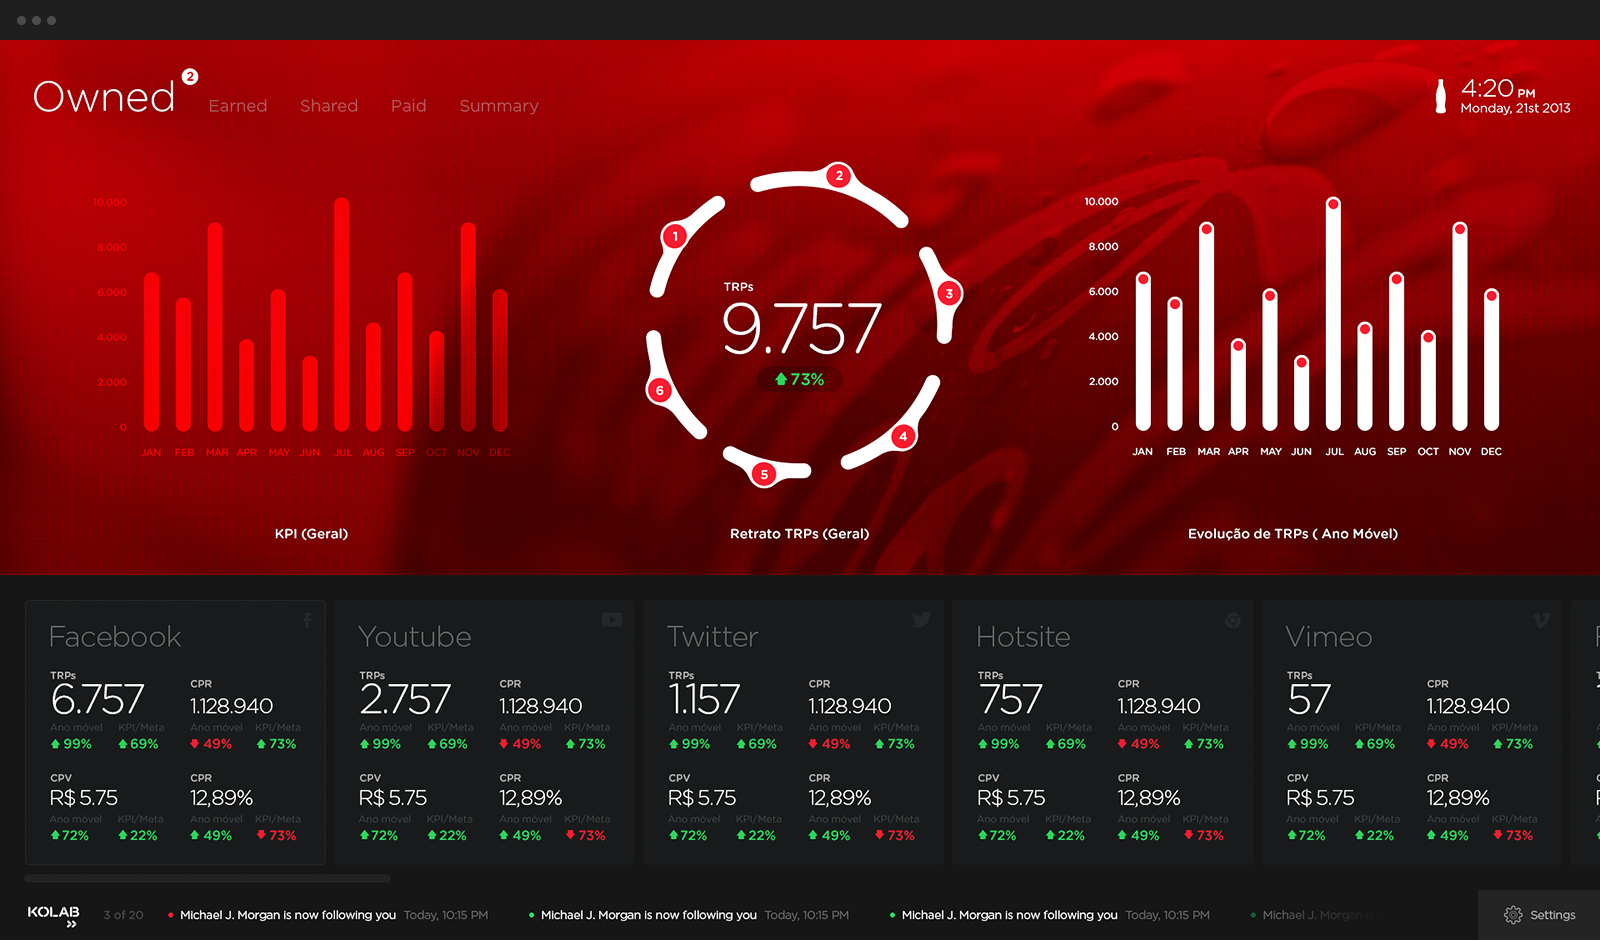Select segment marker 6 on TRPs ring
1600x940 pixels.
coord(659,390)
